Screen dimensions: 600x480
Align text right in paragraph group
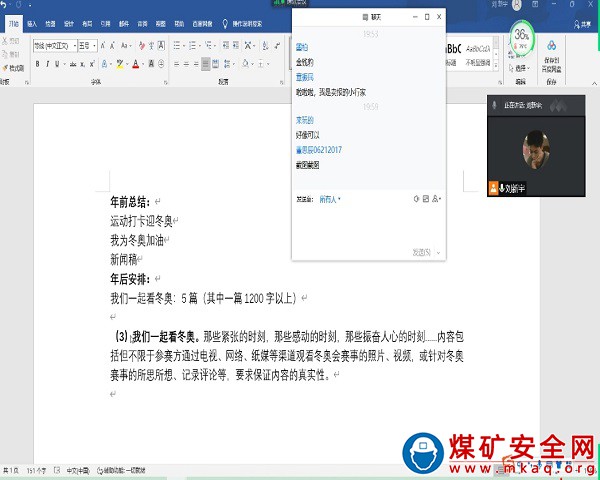(x=196, y=64)
